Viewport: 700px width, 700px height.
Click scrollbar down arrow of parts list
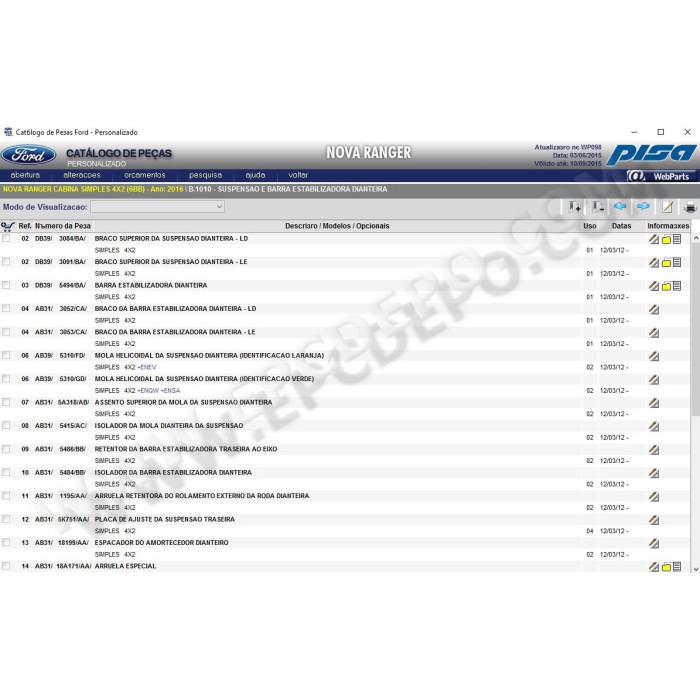[696, 569]
